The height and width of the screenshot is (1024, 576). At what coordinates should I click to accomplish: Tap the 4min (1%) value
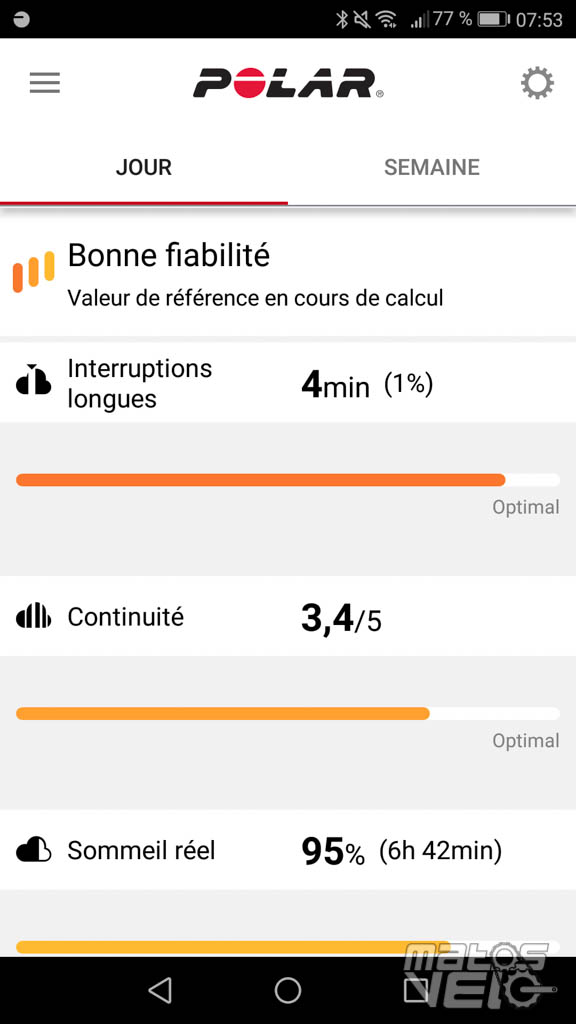(x=367, y=385)
